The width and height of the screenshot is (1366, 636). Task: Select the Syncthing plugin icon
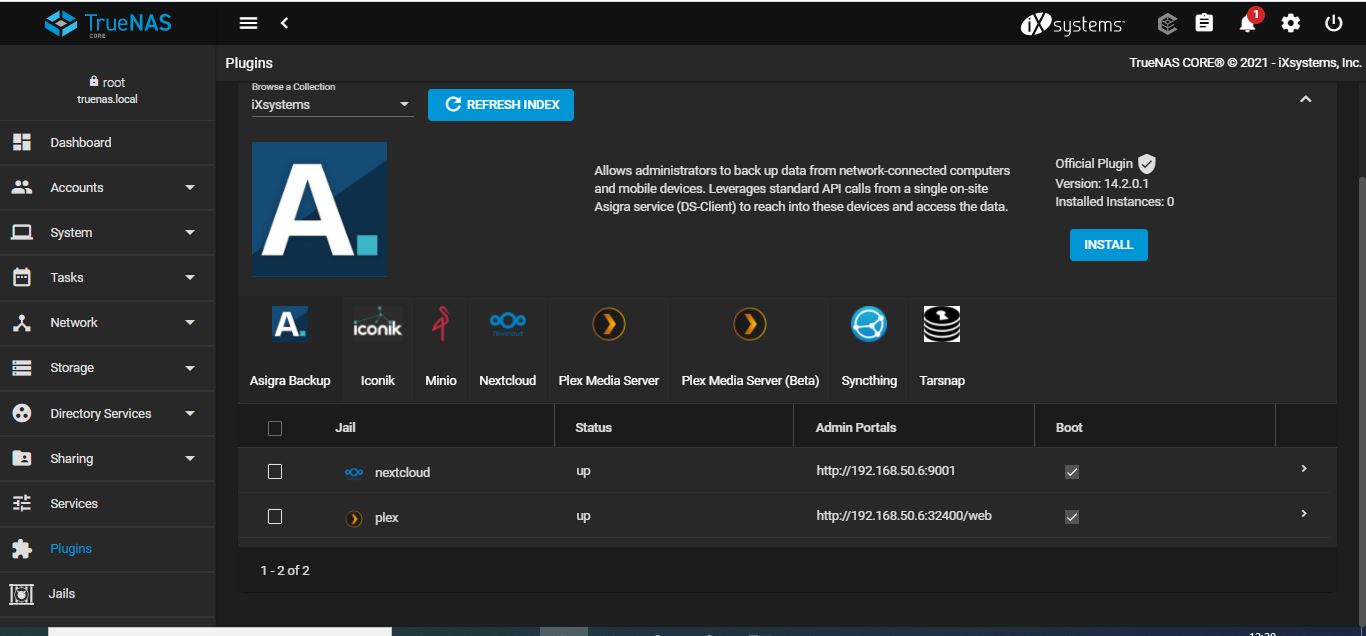pos(869,324)
